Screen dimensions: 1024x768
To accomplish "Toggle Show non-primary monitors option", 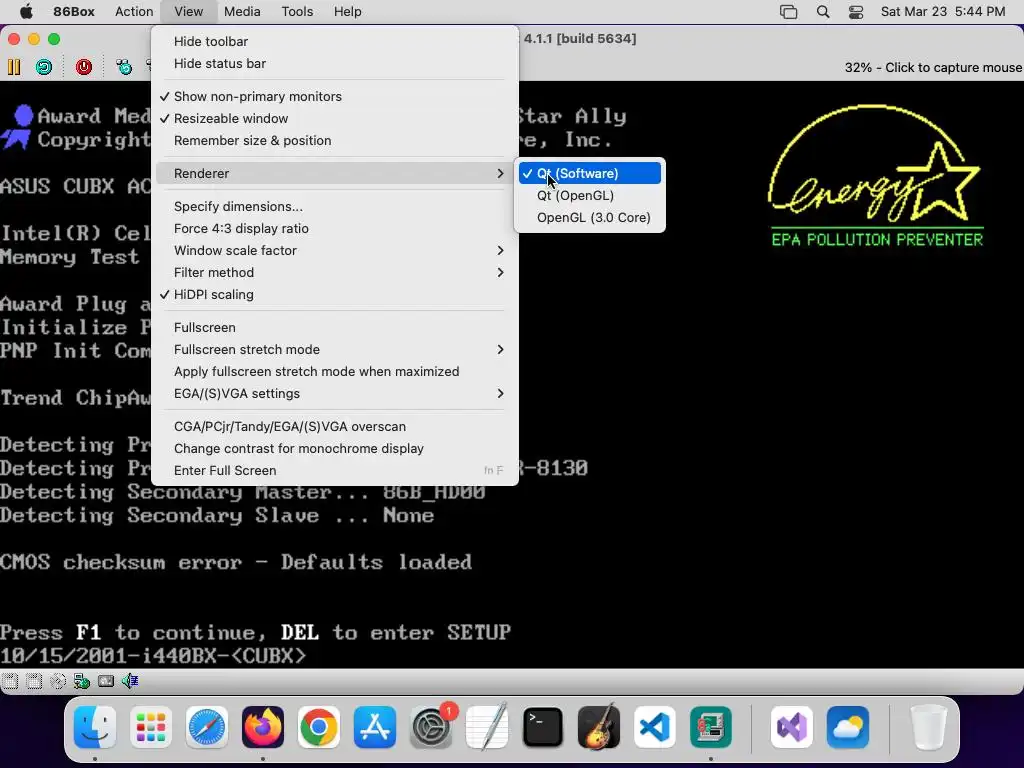I will (x=335, y=97).
